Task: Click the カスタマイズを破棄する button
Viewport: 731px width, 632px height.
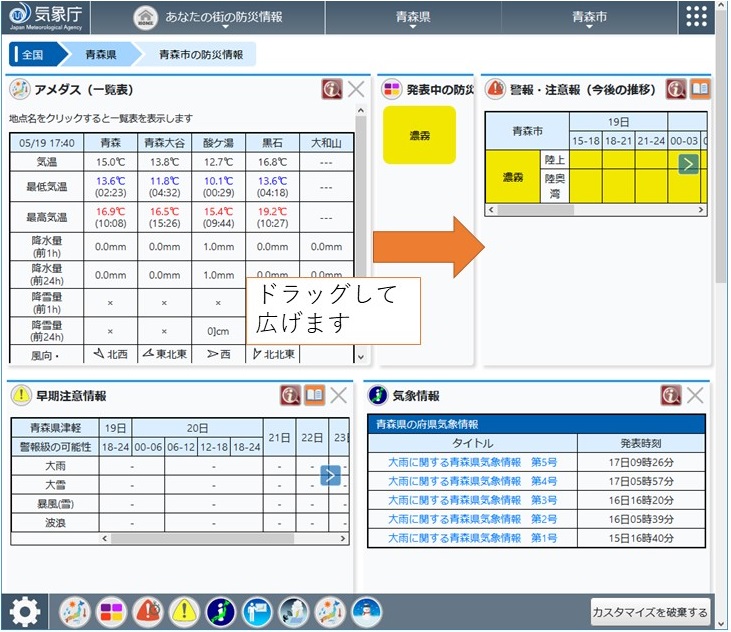Action: pyautogui.click(x=650, y=611)
